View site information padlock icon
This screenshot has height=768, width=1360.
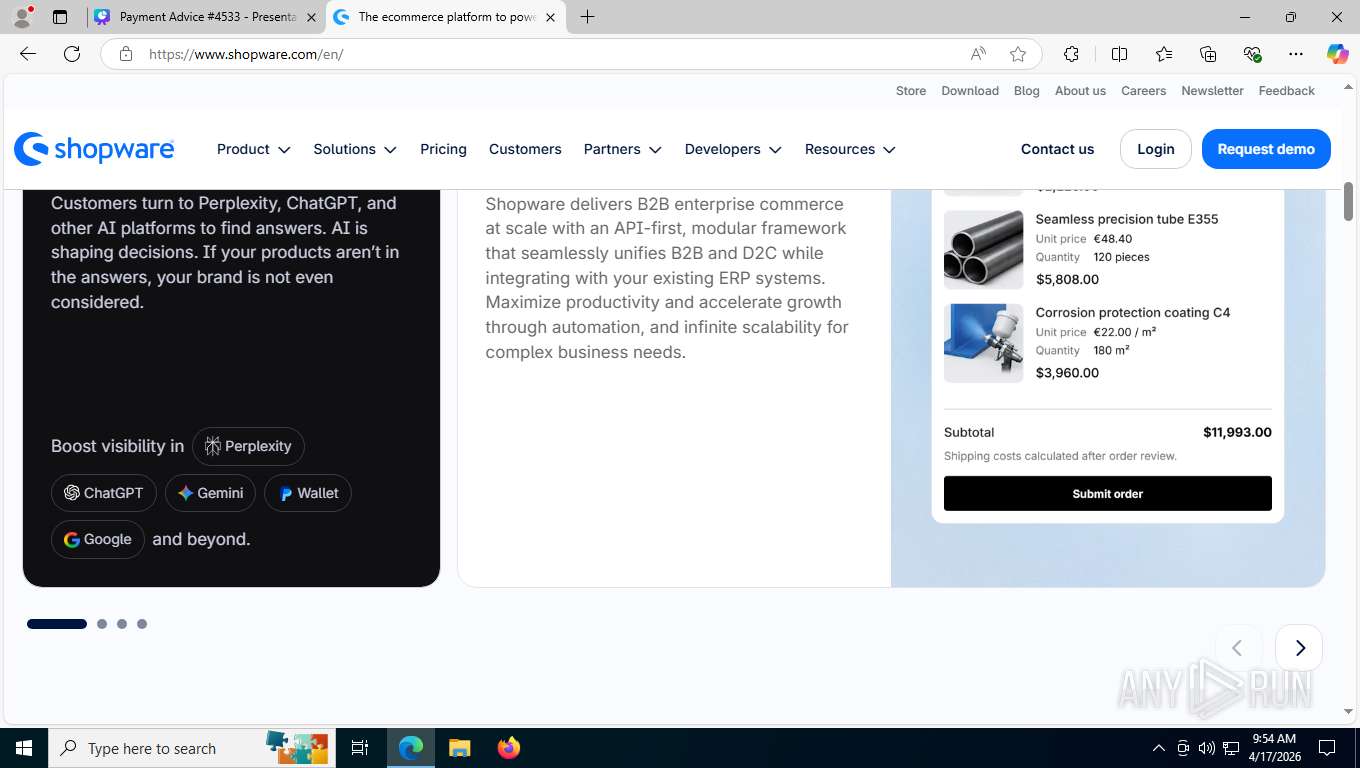125,54
